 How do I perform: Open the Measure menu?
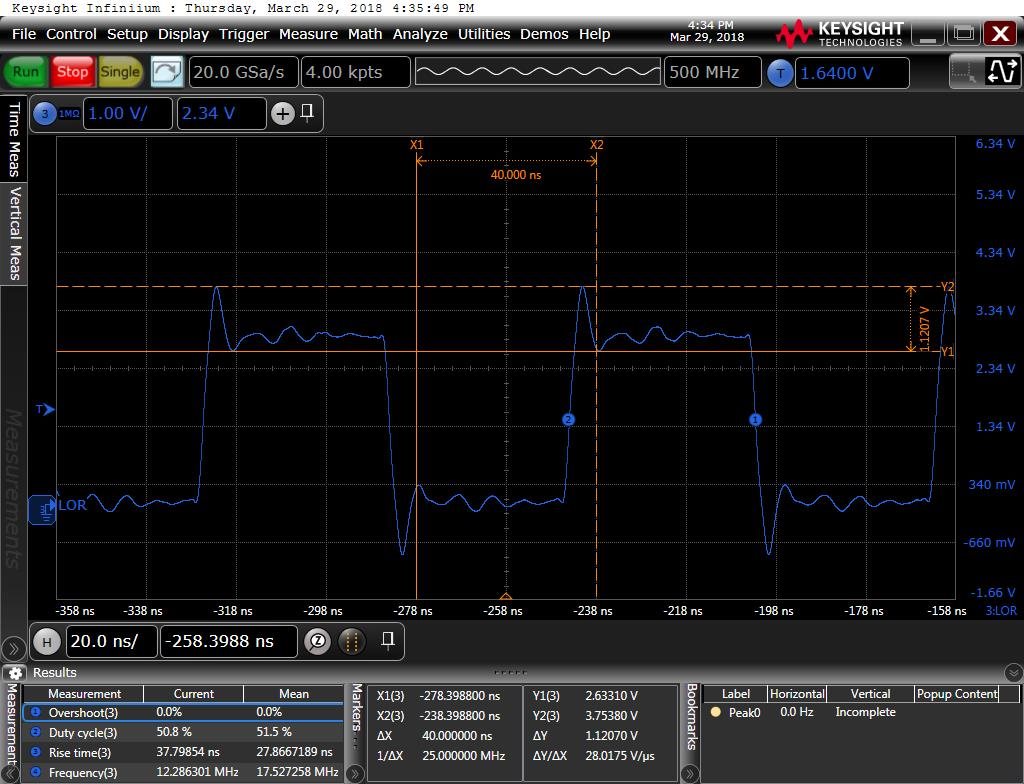pos(308,34)
